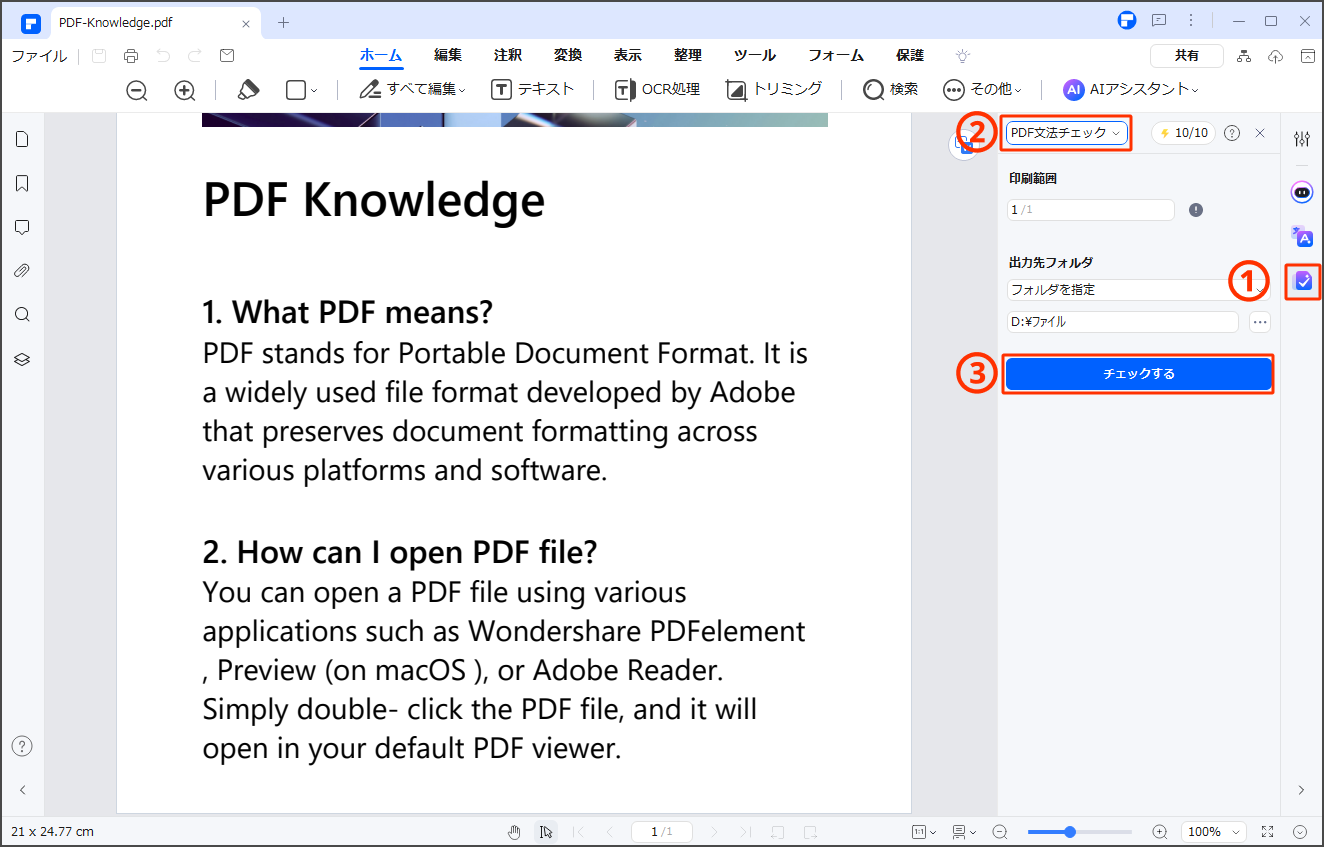Click the help icon in grammar check panel
This screenshot has height=847, width=1324.
pyautogui.click(x=1232, y=132)
